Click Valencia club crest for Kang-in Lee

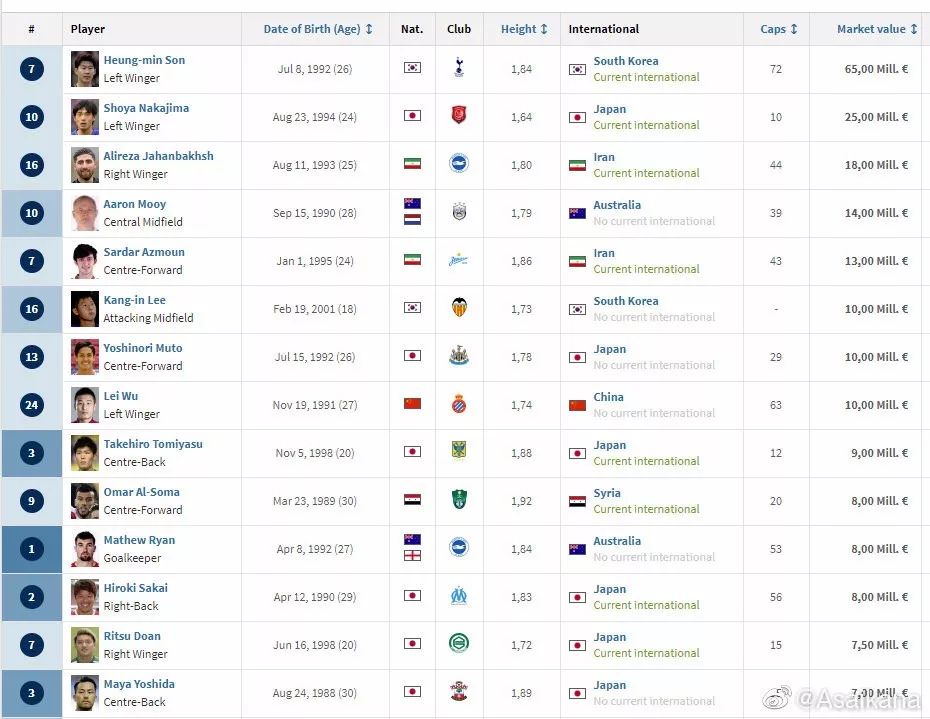pos(459,308)
